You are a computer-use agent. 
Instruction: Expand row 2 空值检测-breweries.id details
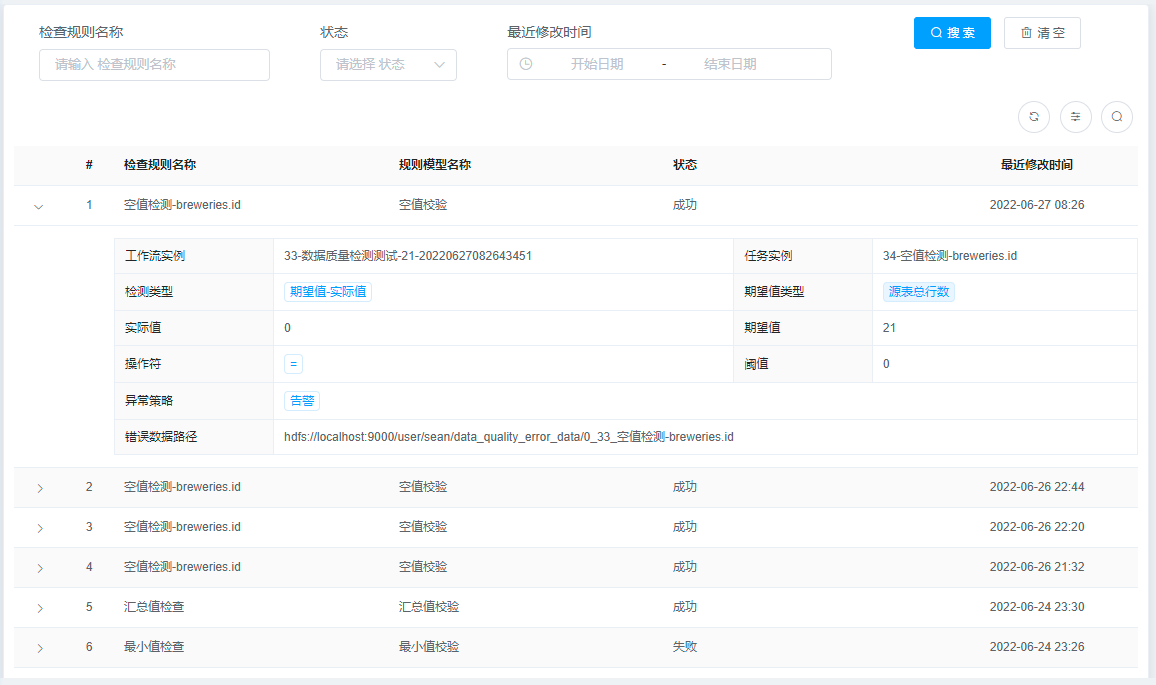[40, 487]
